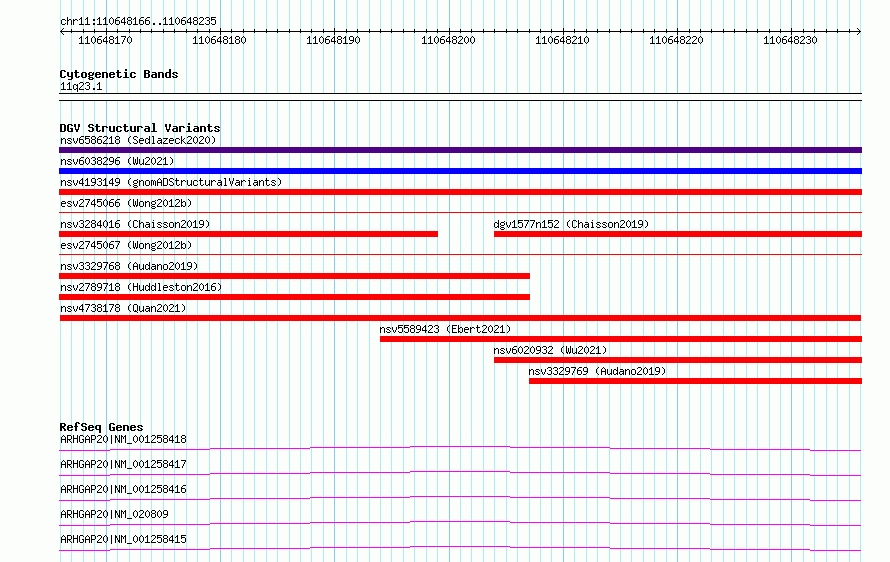Click the 11q23.1 band label

click(81, 86)
